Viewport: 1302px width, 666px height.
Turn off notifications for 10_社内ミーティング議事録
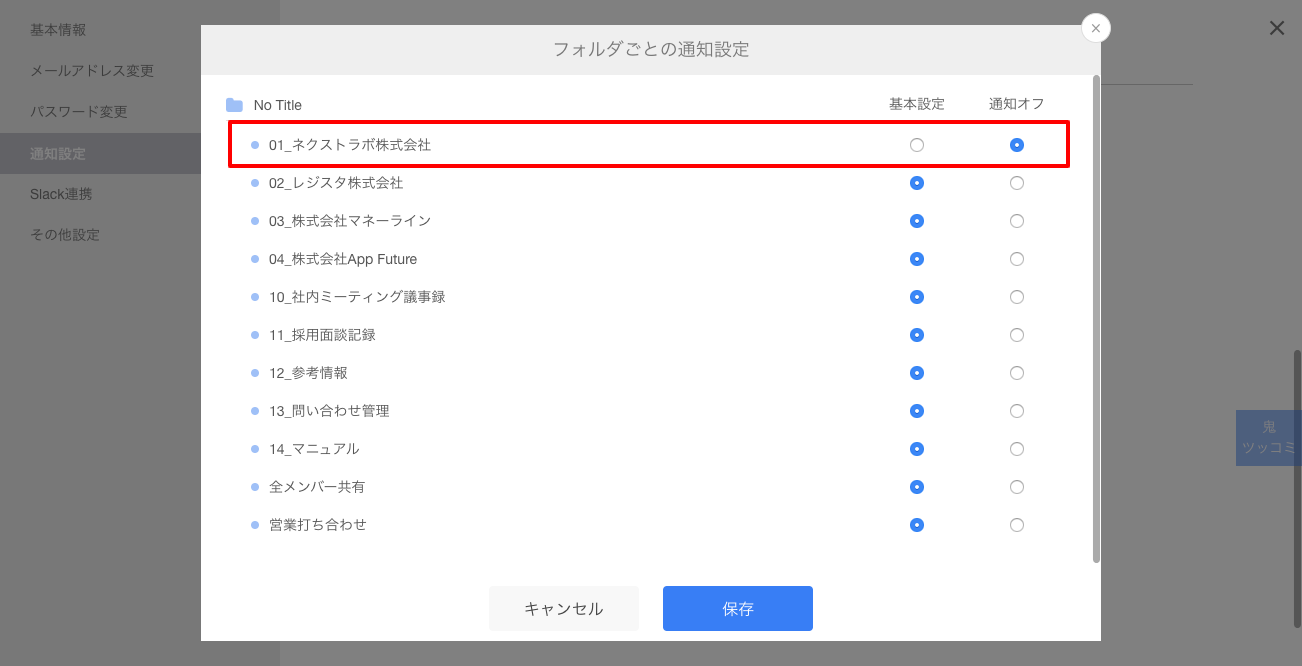click(1017, 297)
